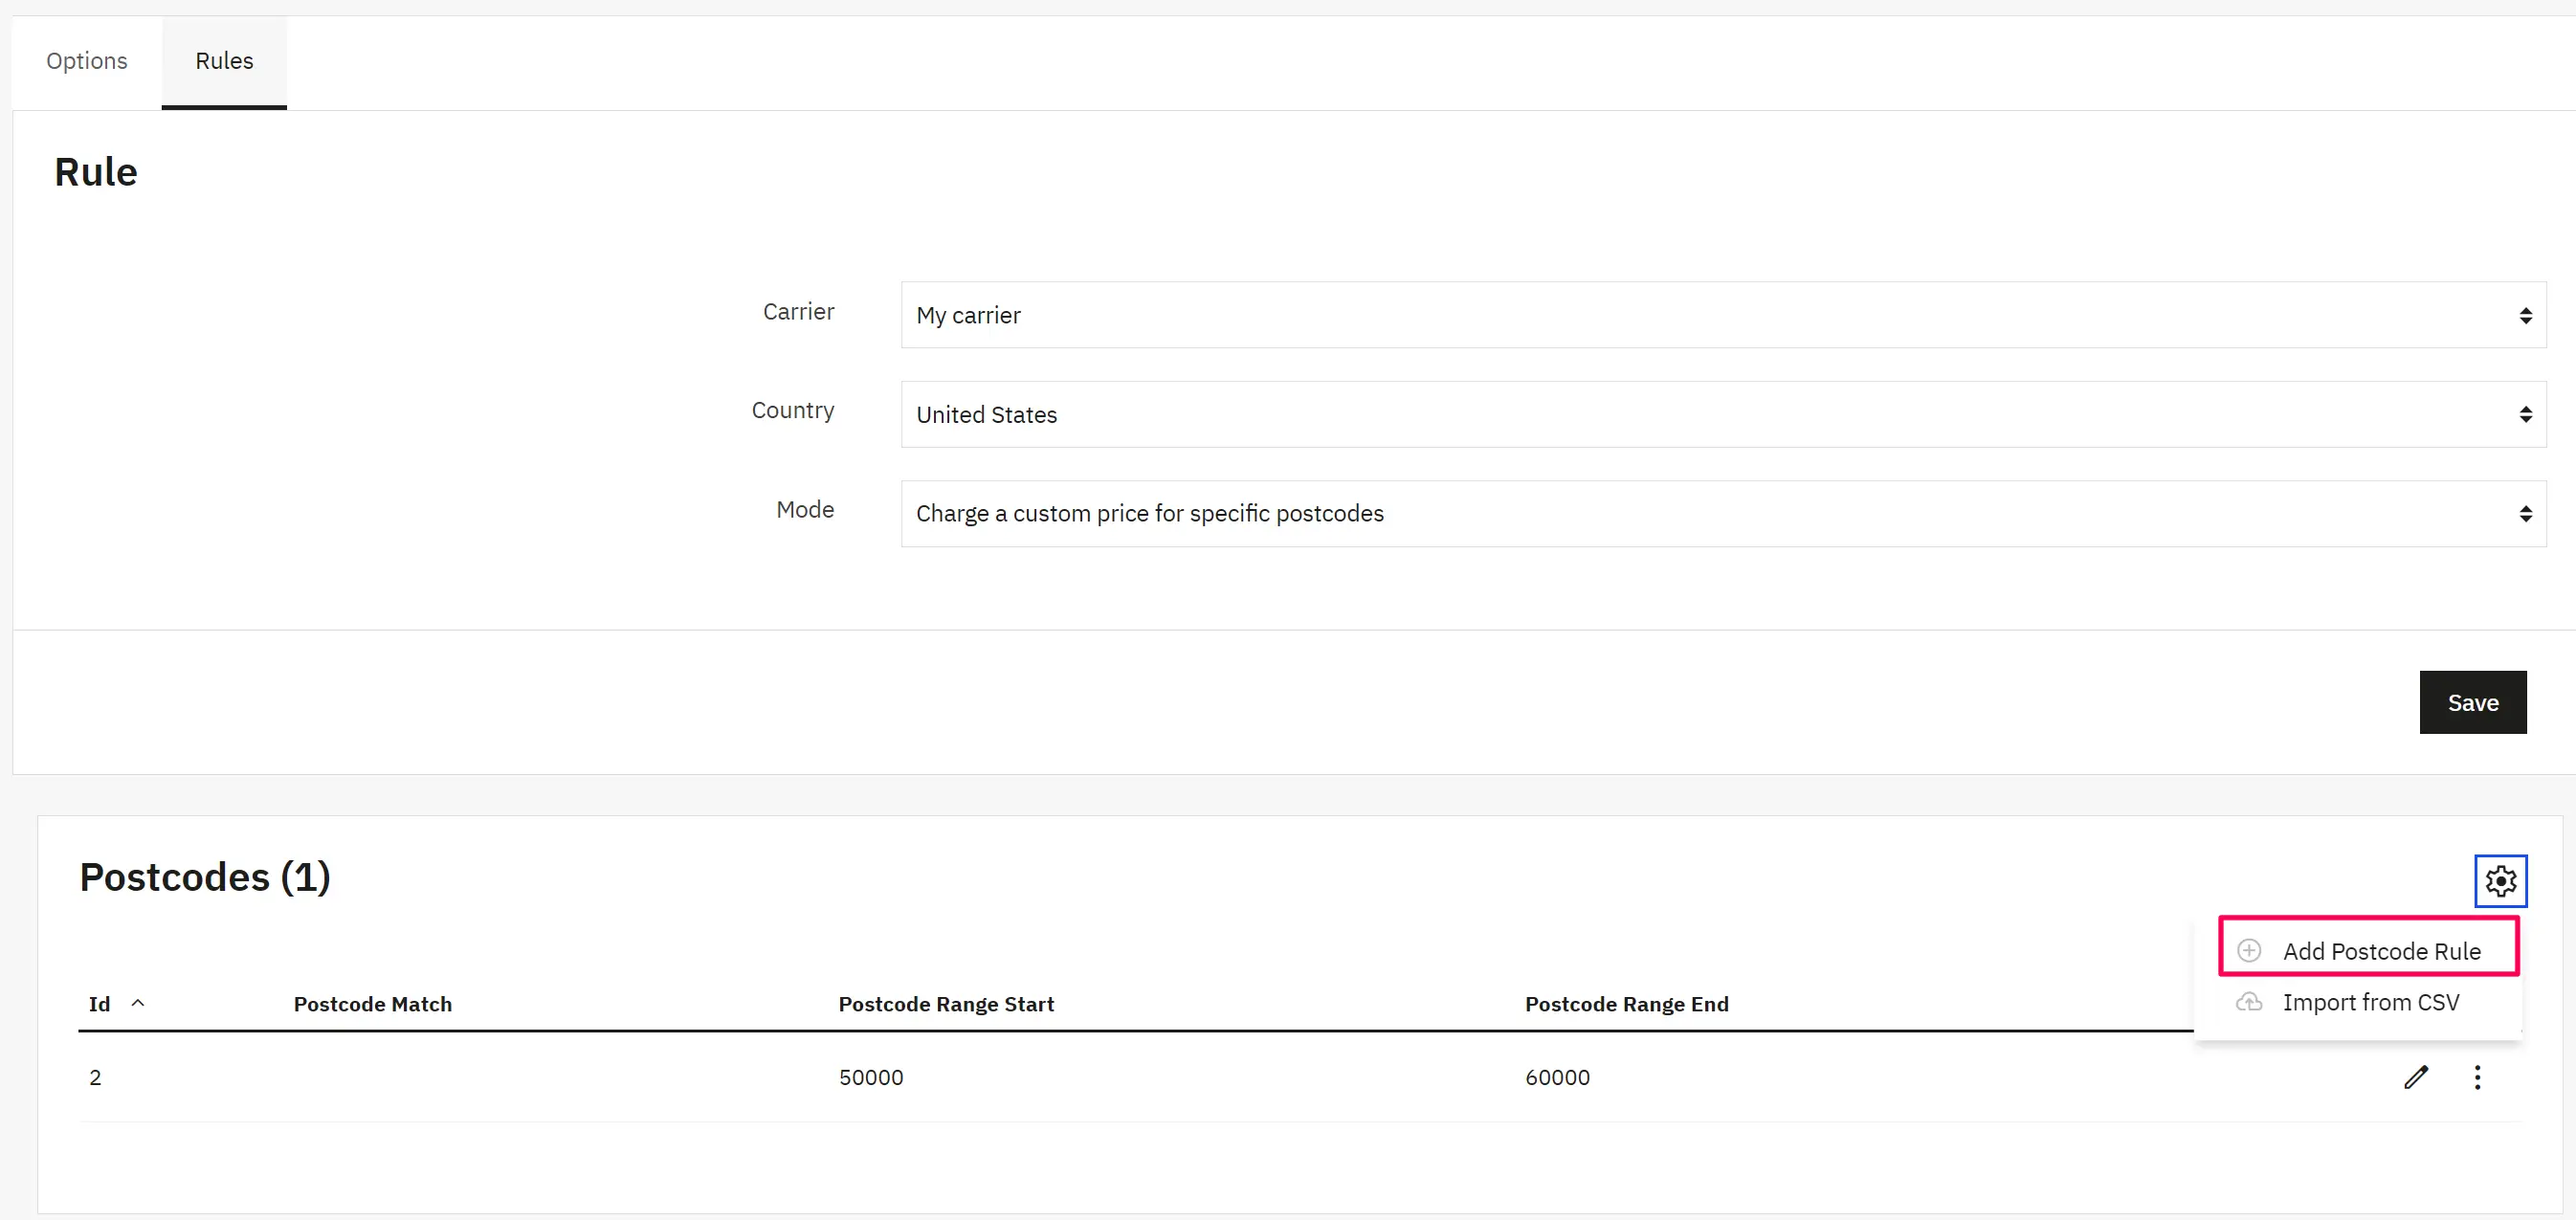The image size is (2576, 1220).
Task: Save the rule configuration
Action: pyautogui.click(x=2472, y=701)
